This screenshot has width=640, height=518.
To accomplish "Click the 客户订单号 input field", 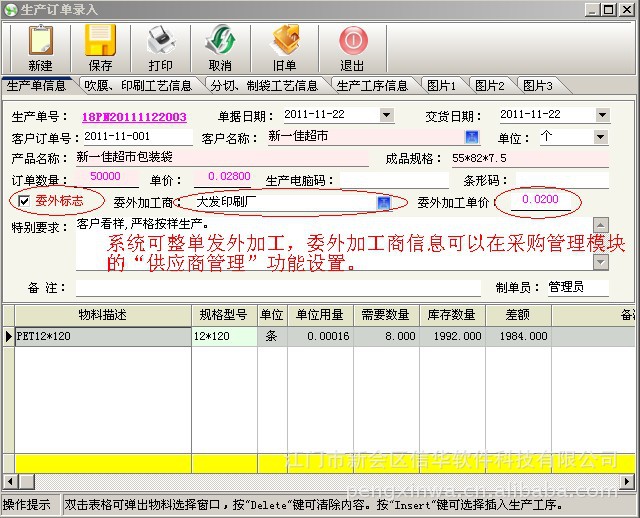I will (x=138, y=137).
